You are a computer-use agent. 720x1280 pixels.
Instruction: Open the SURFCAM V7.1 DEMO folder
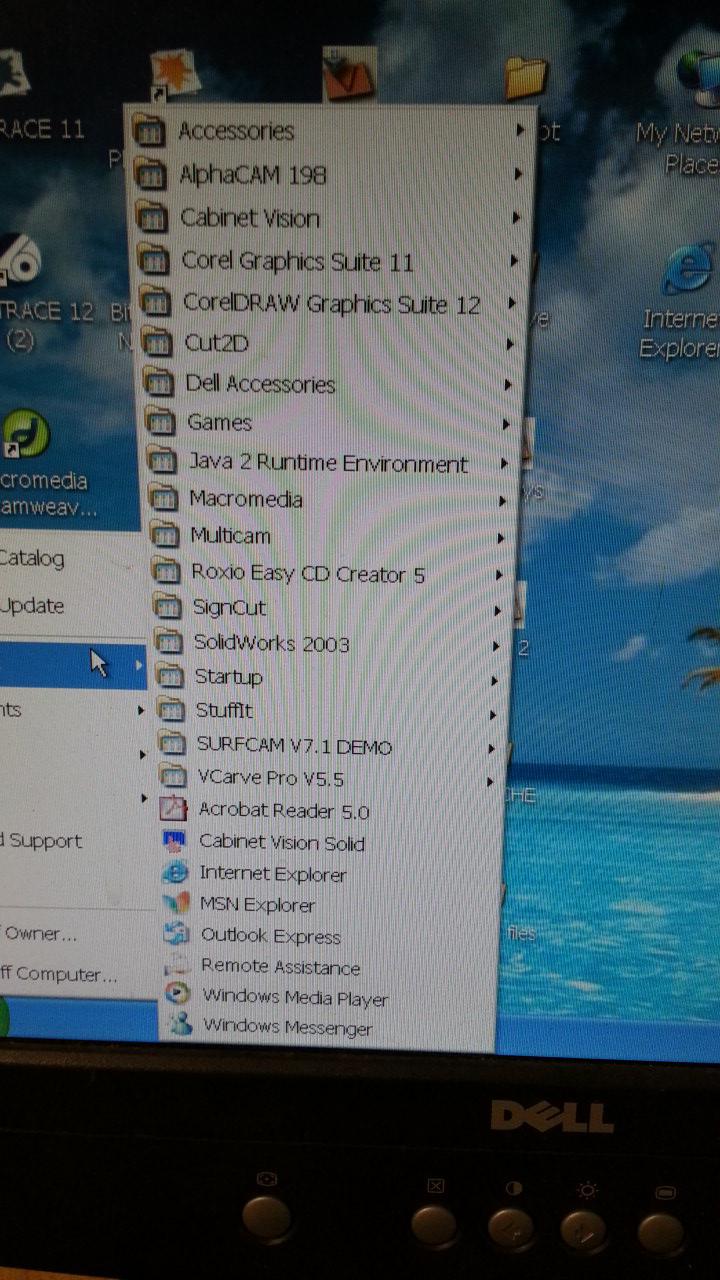(x=293, y=746)
